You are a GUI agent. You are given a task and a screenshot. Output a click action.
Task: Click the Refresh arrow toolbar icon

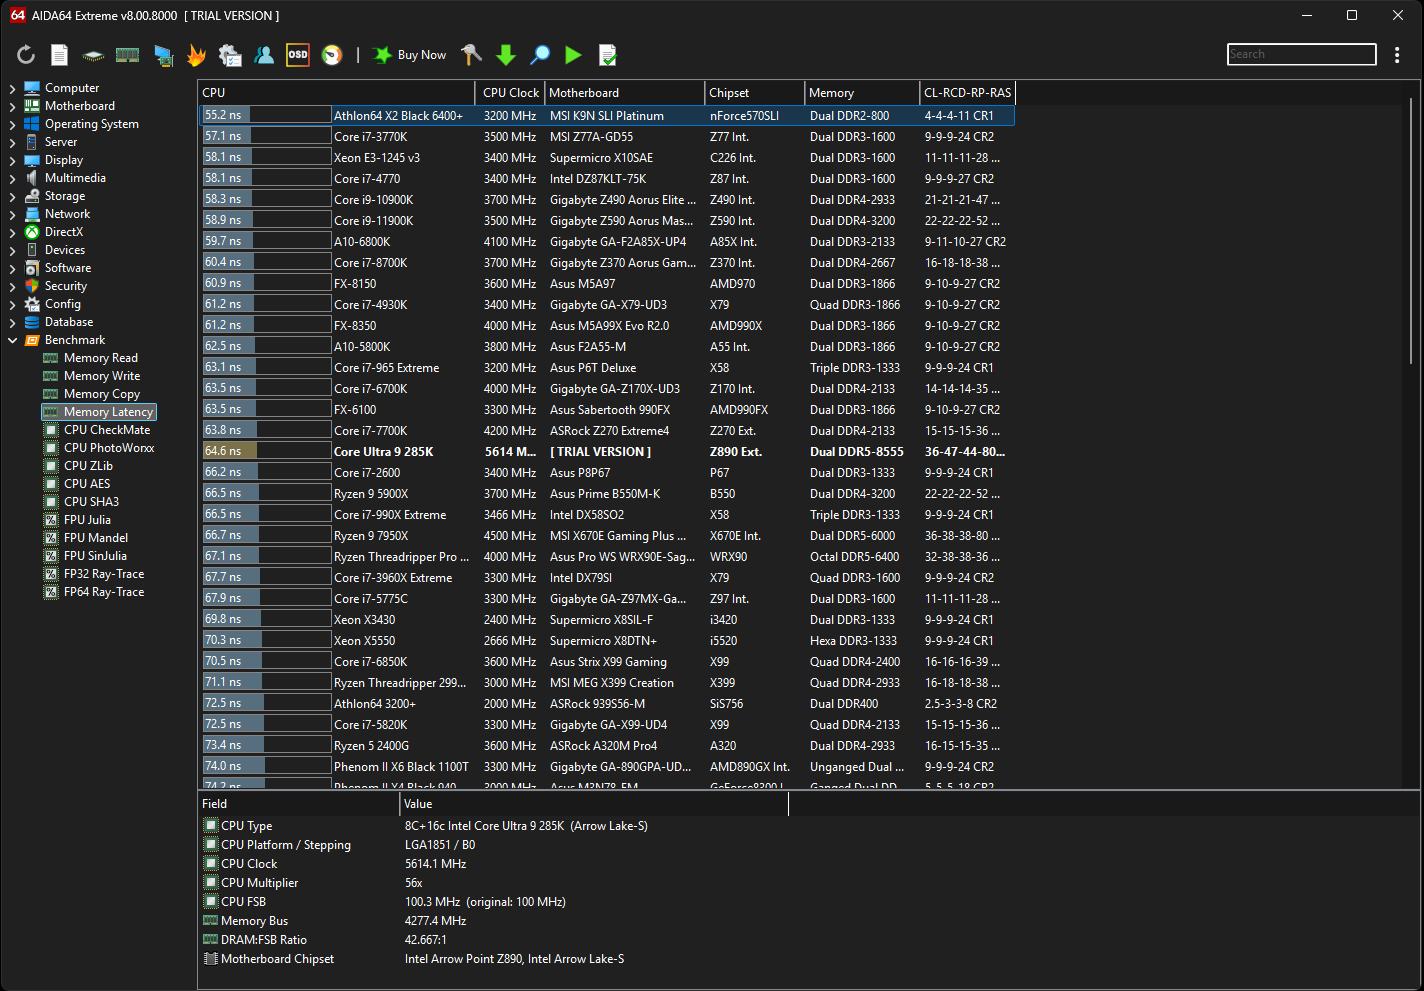(26, 55)
